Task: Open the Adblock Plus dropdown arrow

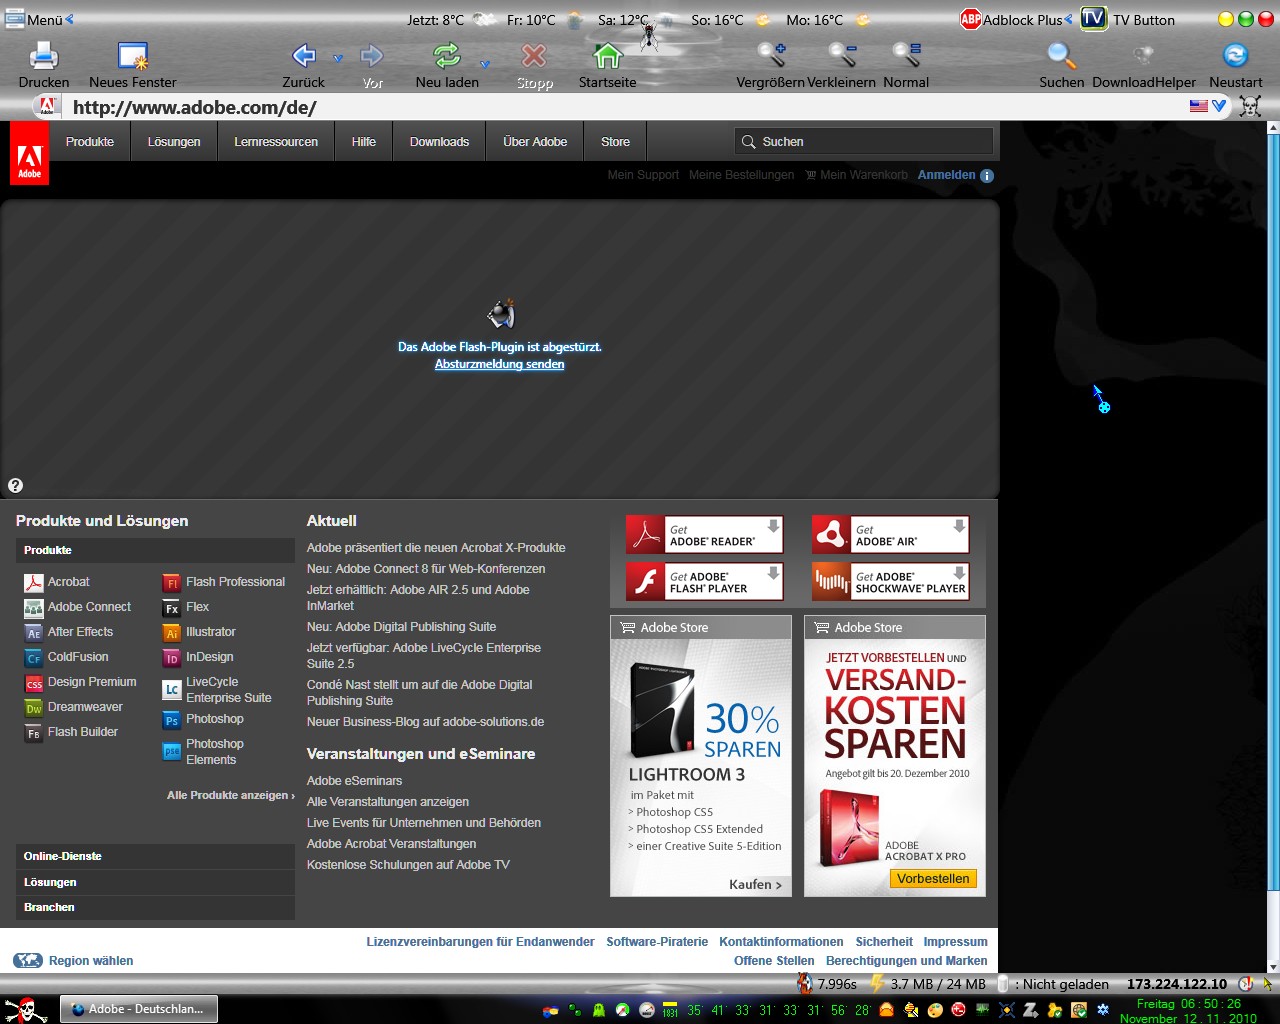Action: tap(1068, 19)
